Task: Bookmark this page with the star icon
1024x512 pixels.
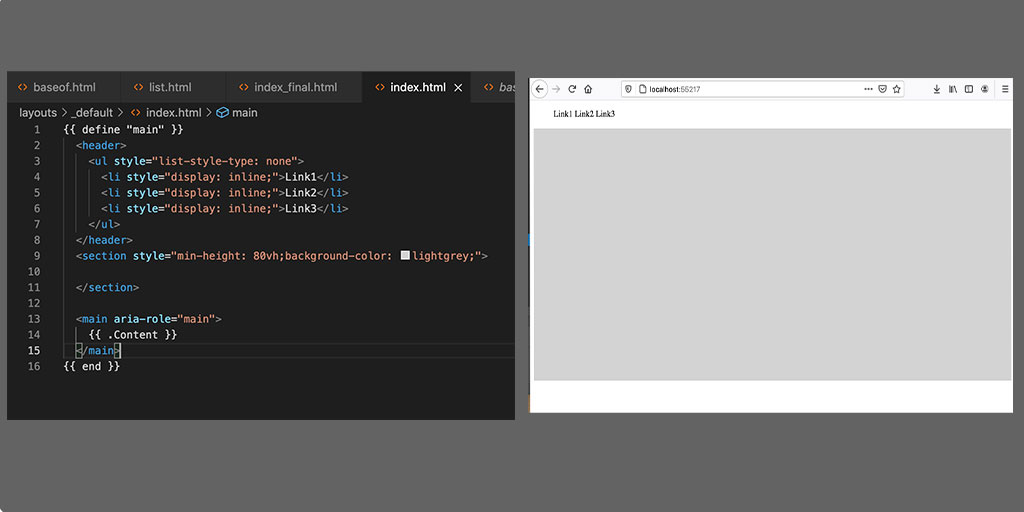Action: (x=897, y=89)
